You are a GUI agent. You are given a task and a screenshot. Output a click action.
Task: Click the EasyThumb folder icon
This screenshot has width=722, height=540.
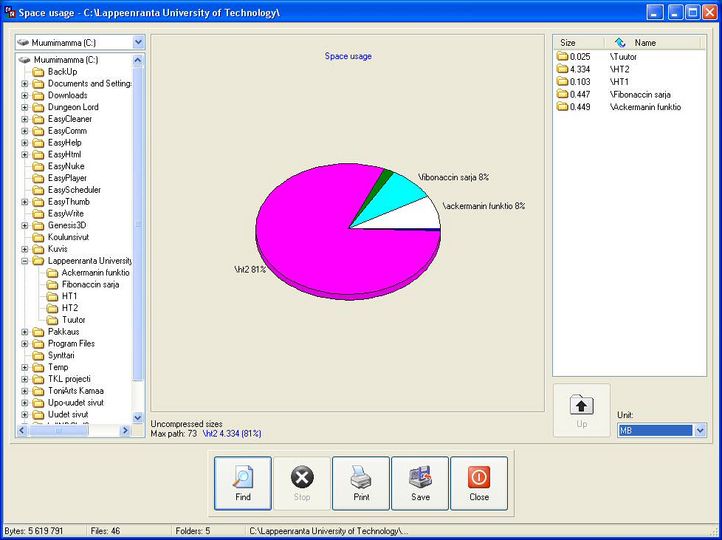pos(38,202)
